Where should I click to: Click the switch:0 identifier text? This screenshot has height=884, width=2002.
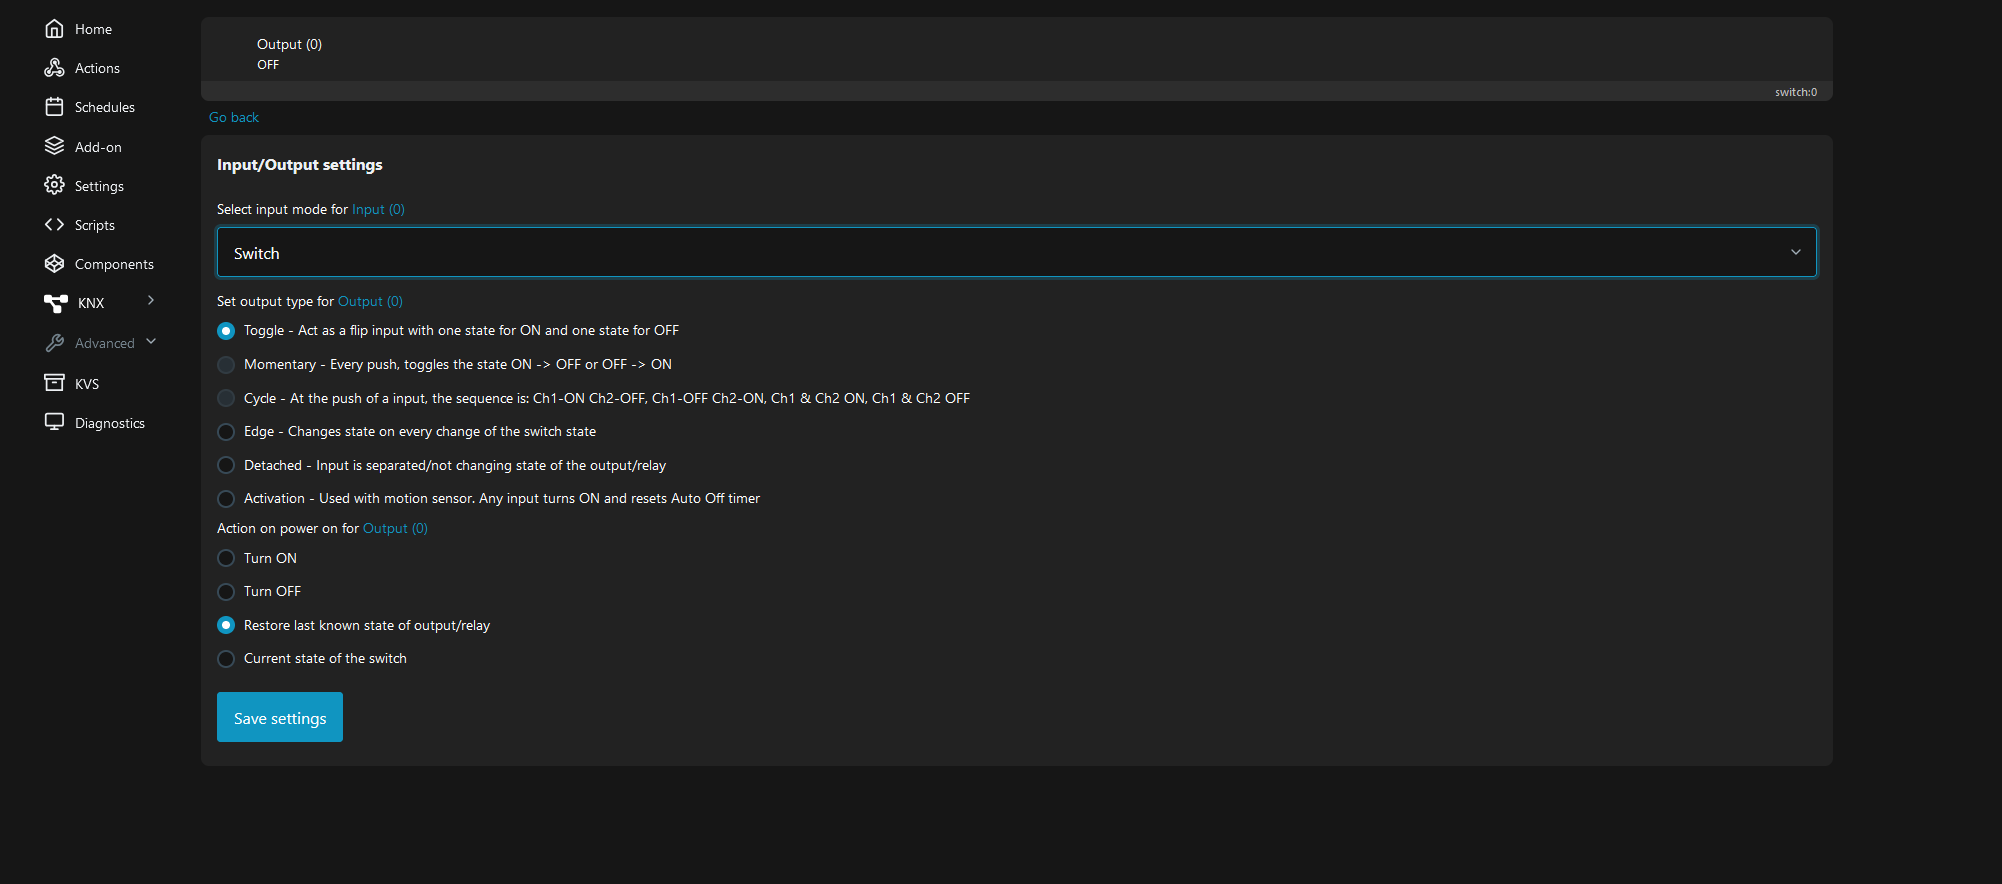point(1796,92)
